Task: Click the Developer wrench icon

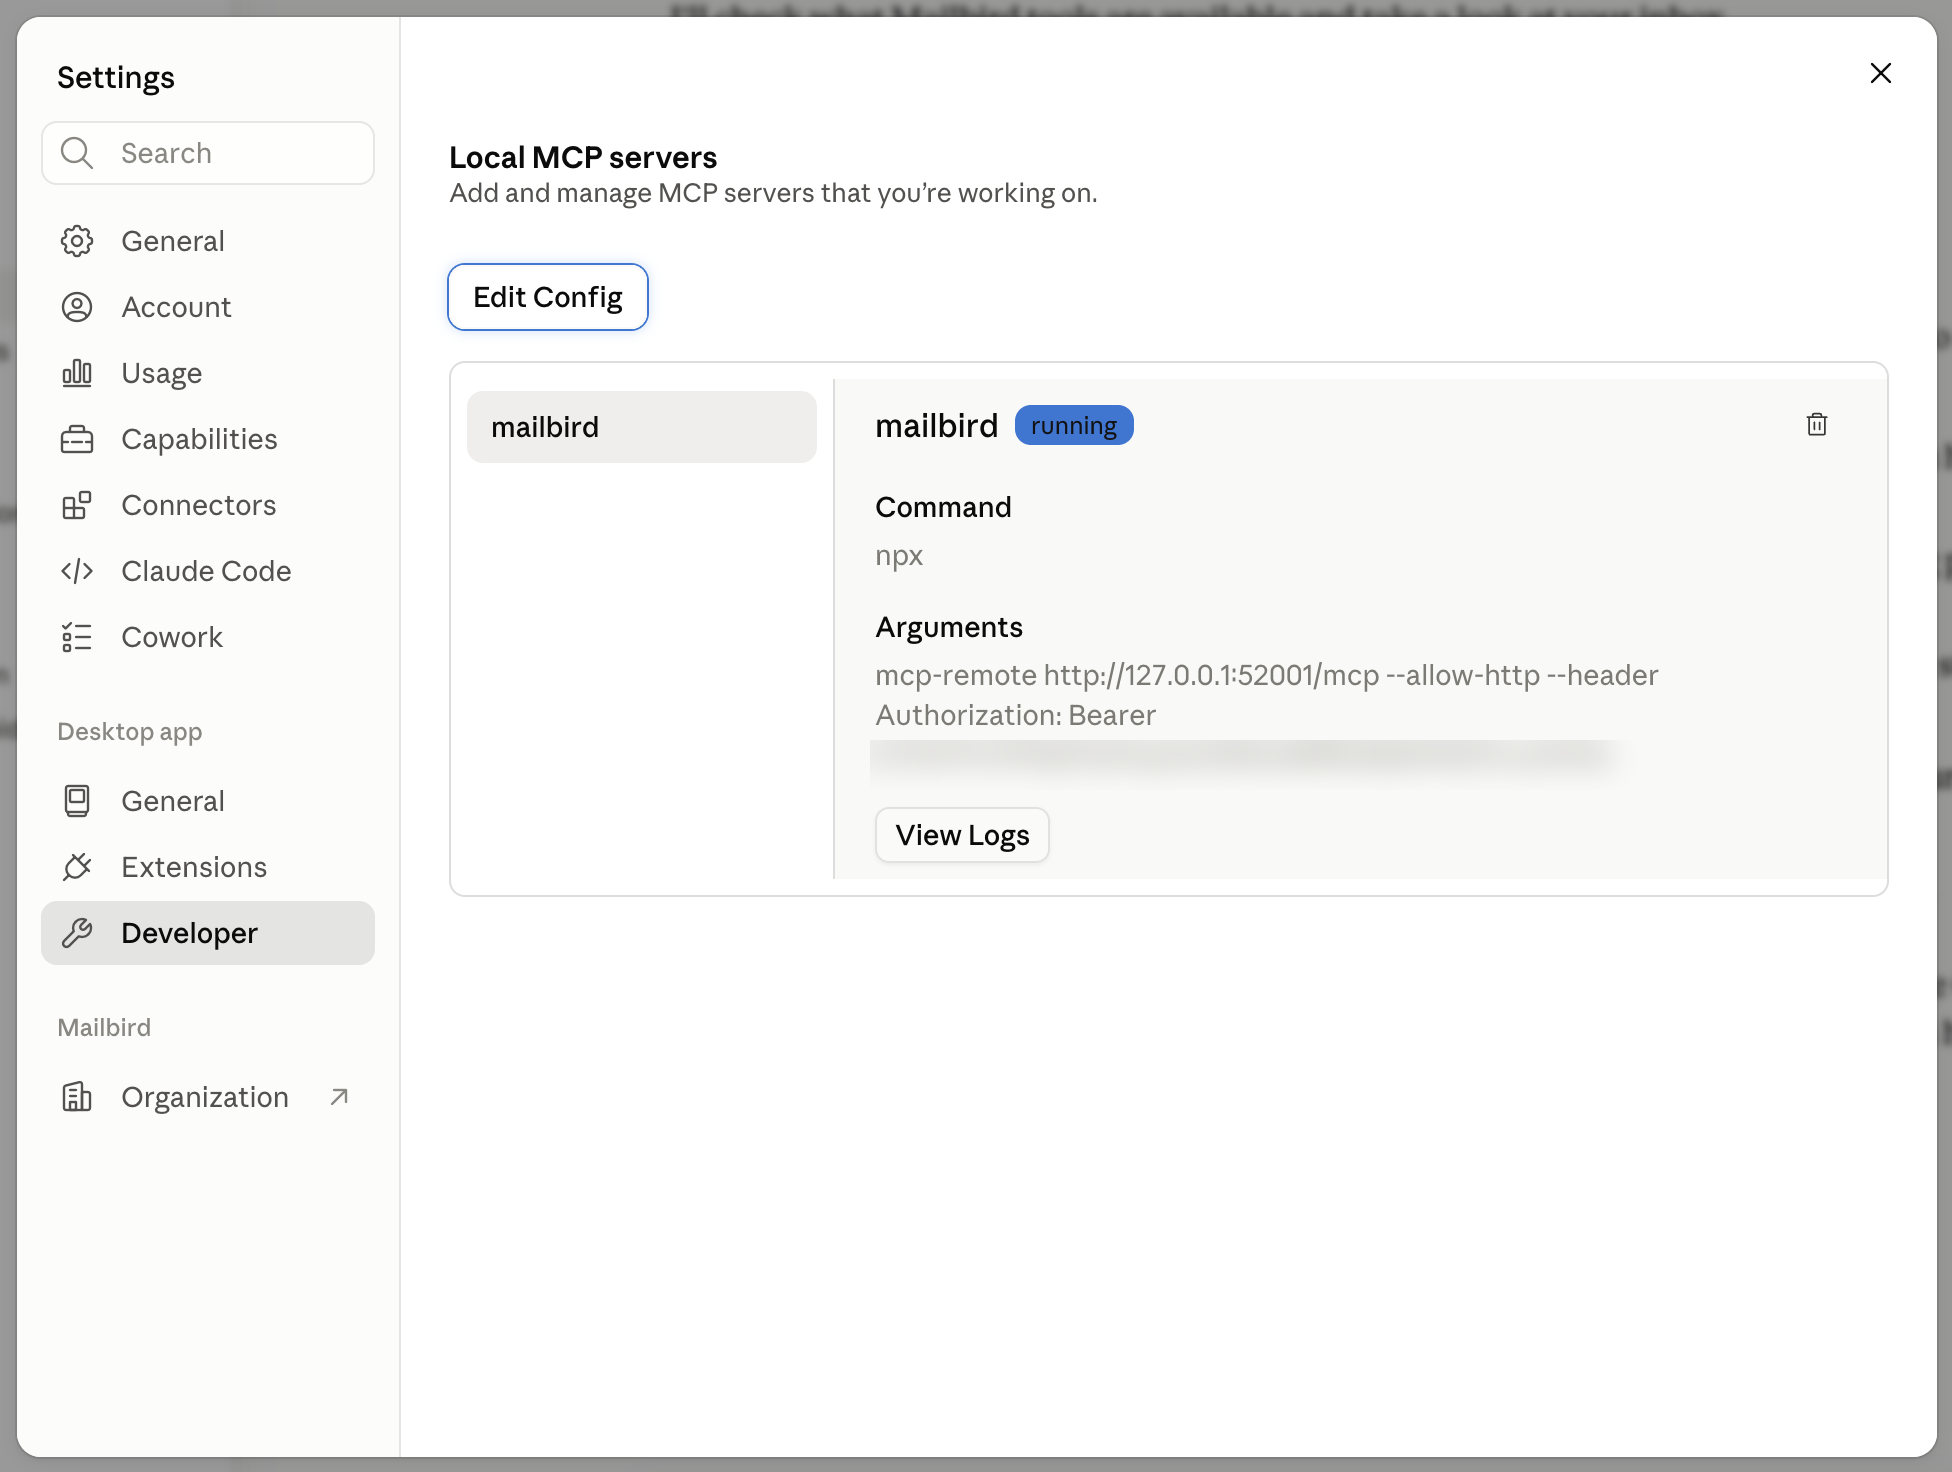Action: 77,933
